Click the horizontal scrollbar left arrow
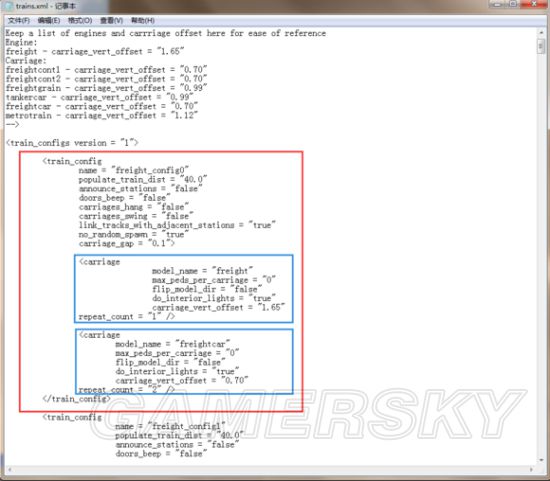The image size is (550, 481). coord(9,469)
